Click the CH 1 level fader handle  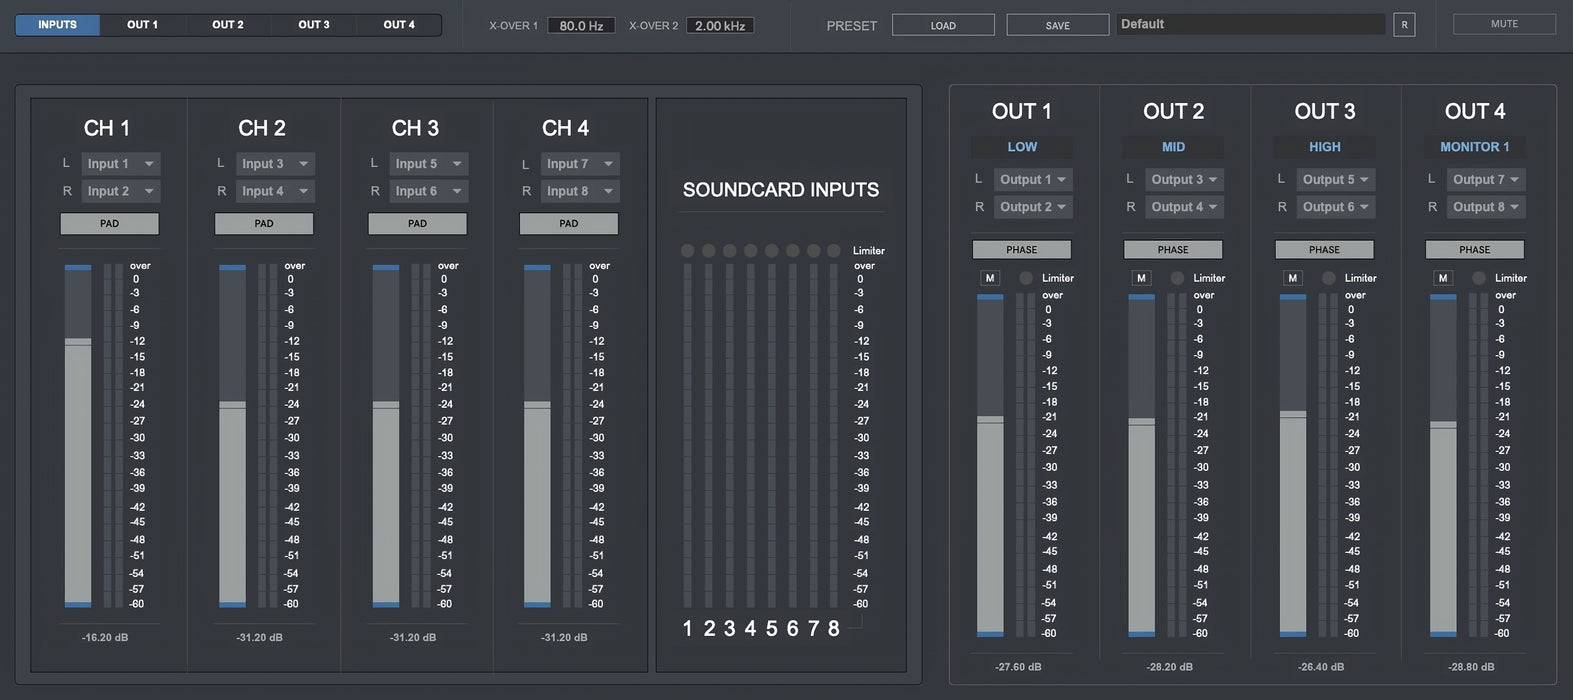click(78, 342)
